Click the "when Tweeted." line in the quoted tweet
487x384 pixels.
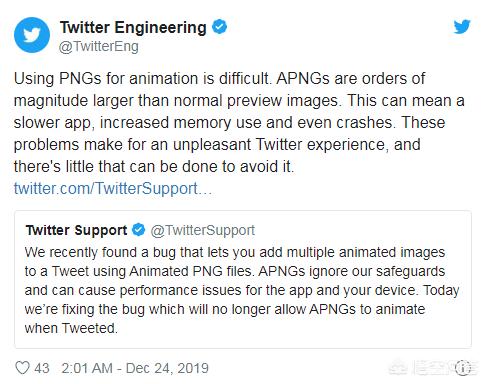click(71, 328)
